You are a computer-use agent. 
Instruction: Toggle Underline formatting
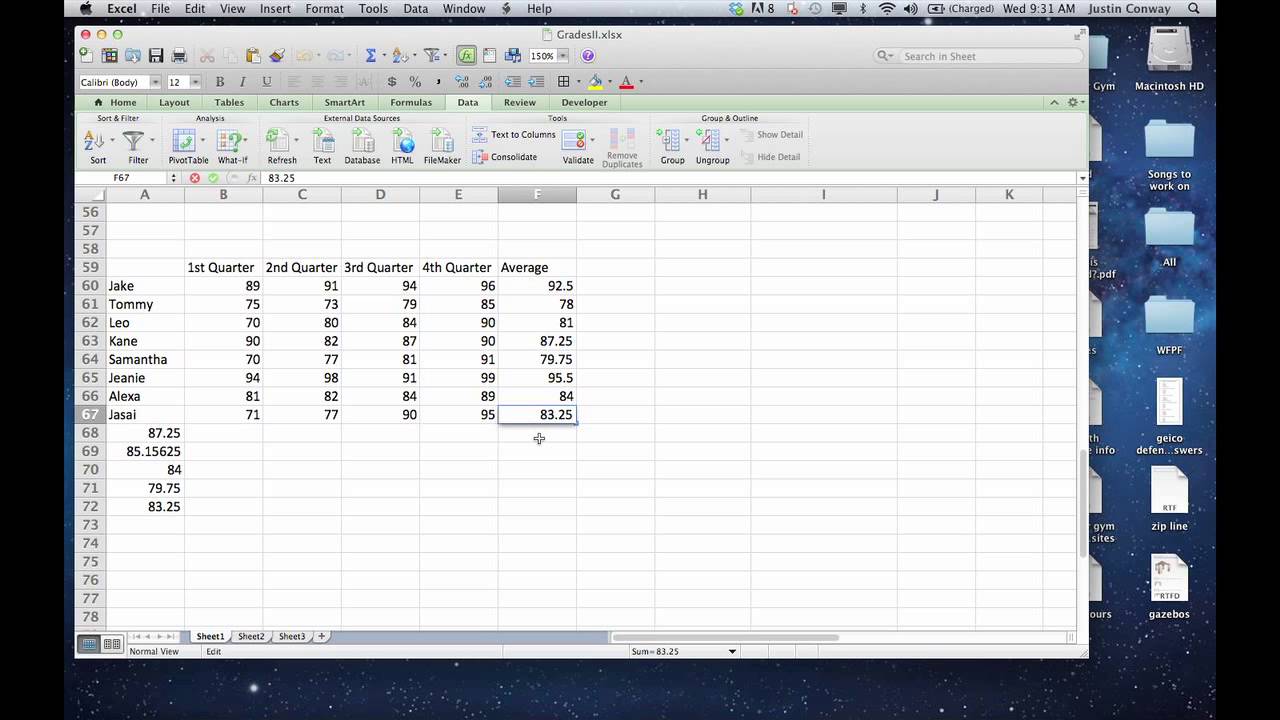267,82
